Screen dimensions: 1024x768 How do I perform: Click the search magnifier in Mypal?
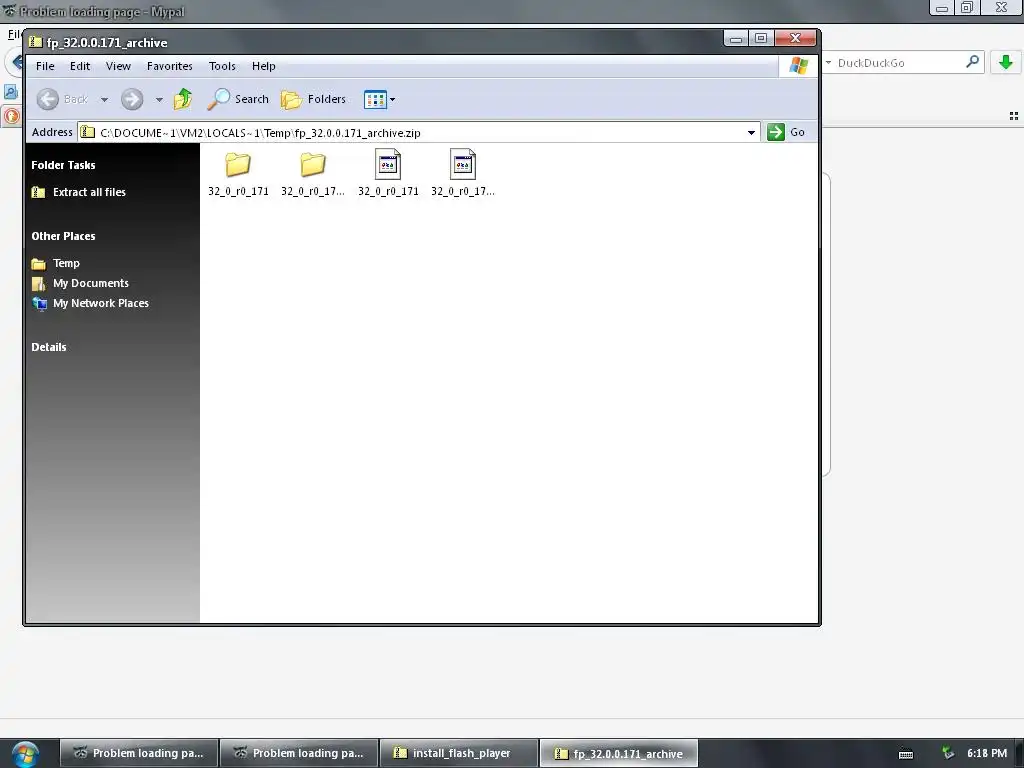pos(972,62)
